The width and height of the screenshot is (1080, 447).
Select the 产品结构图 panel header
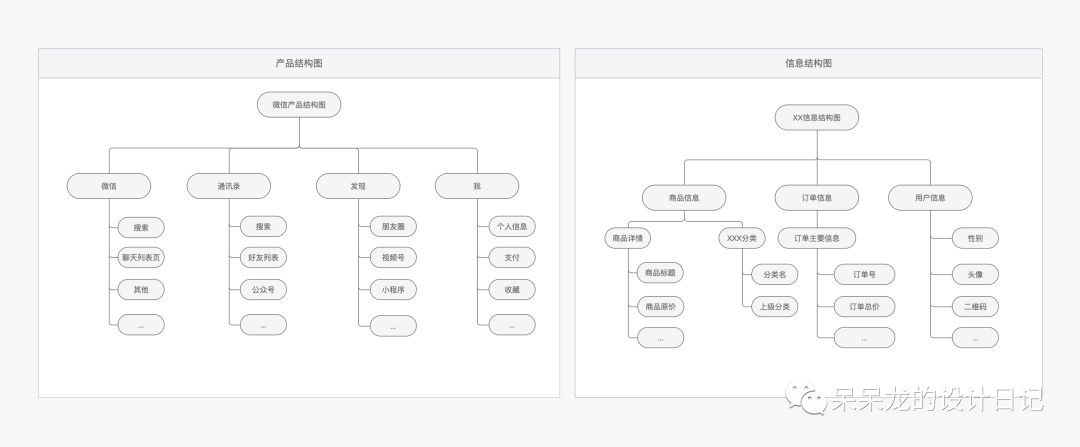click(298, 63)
